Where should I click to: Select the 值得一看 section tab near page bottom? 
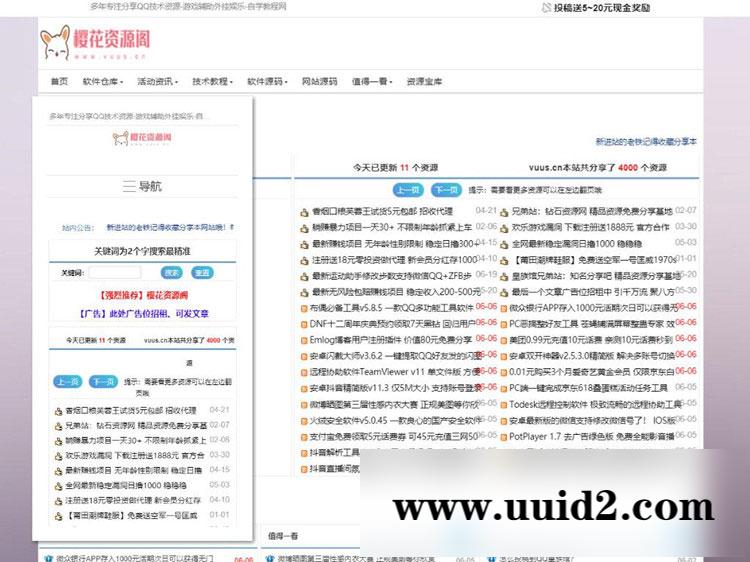[283, 536]
